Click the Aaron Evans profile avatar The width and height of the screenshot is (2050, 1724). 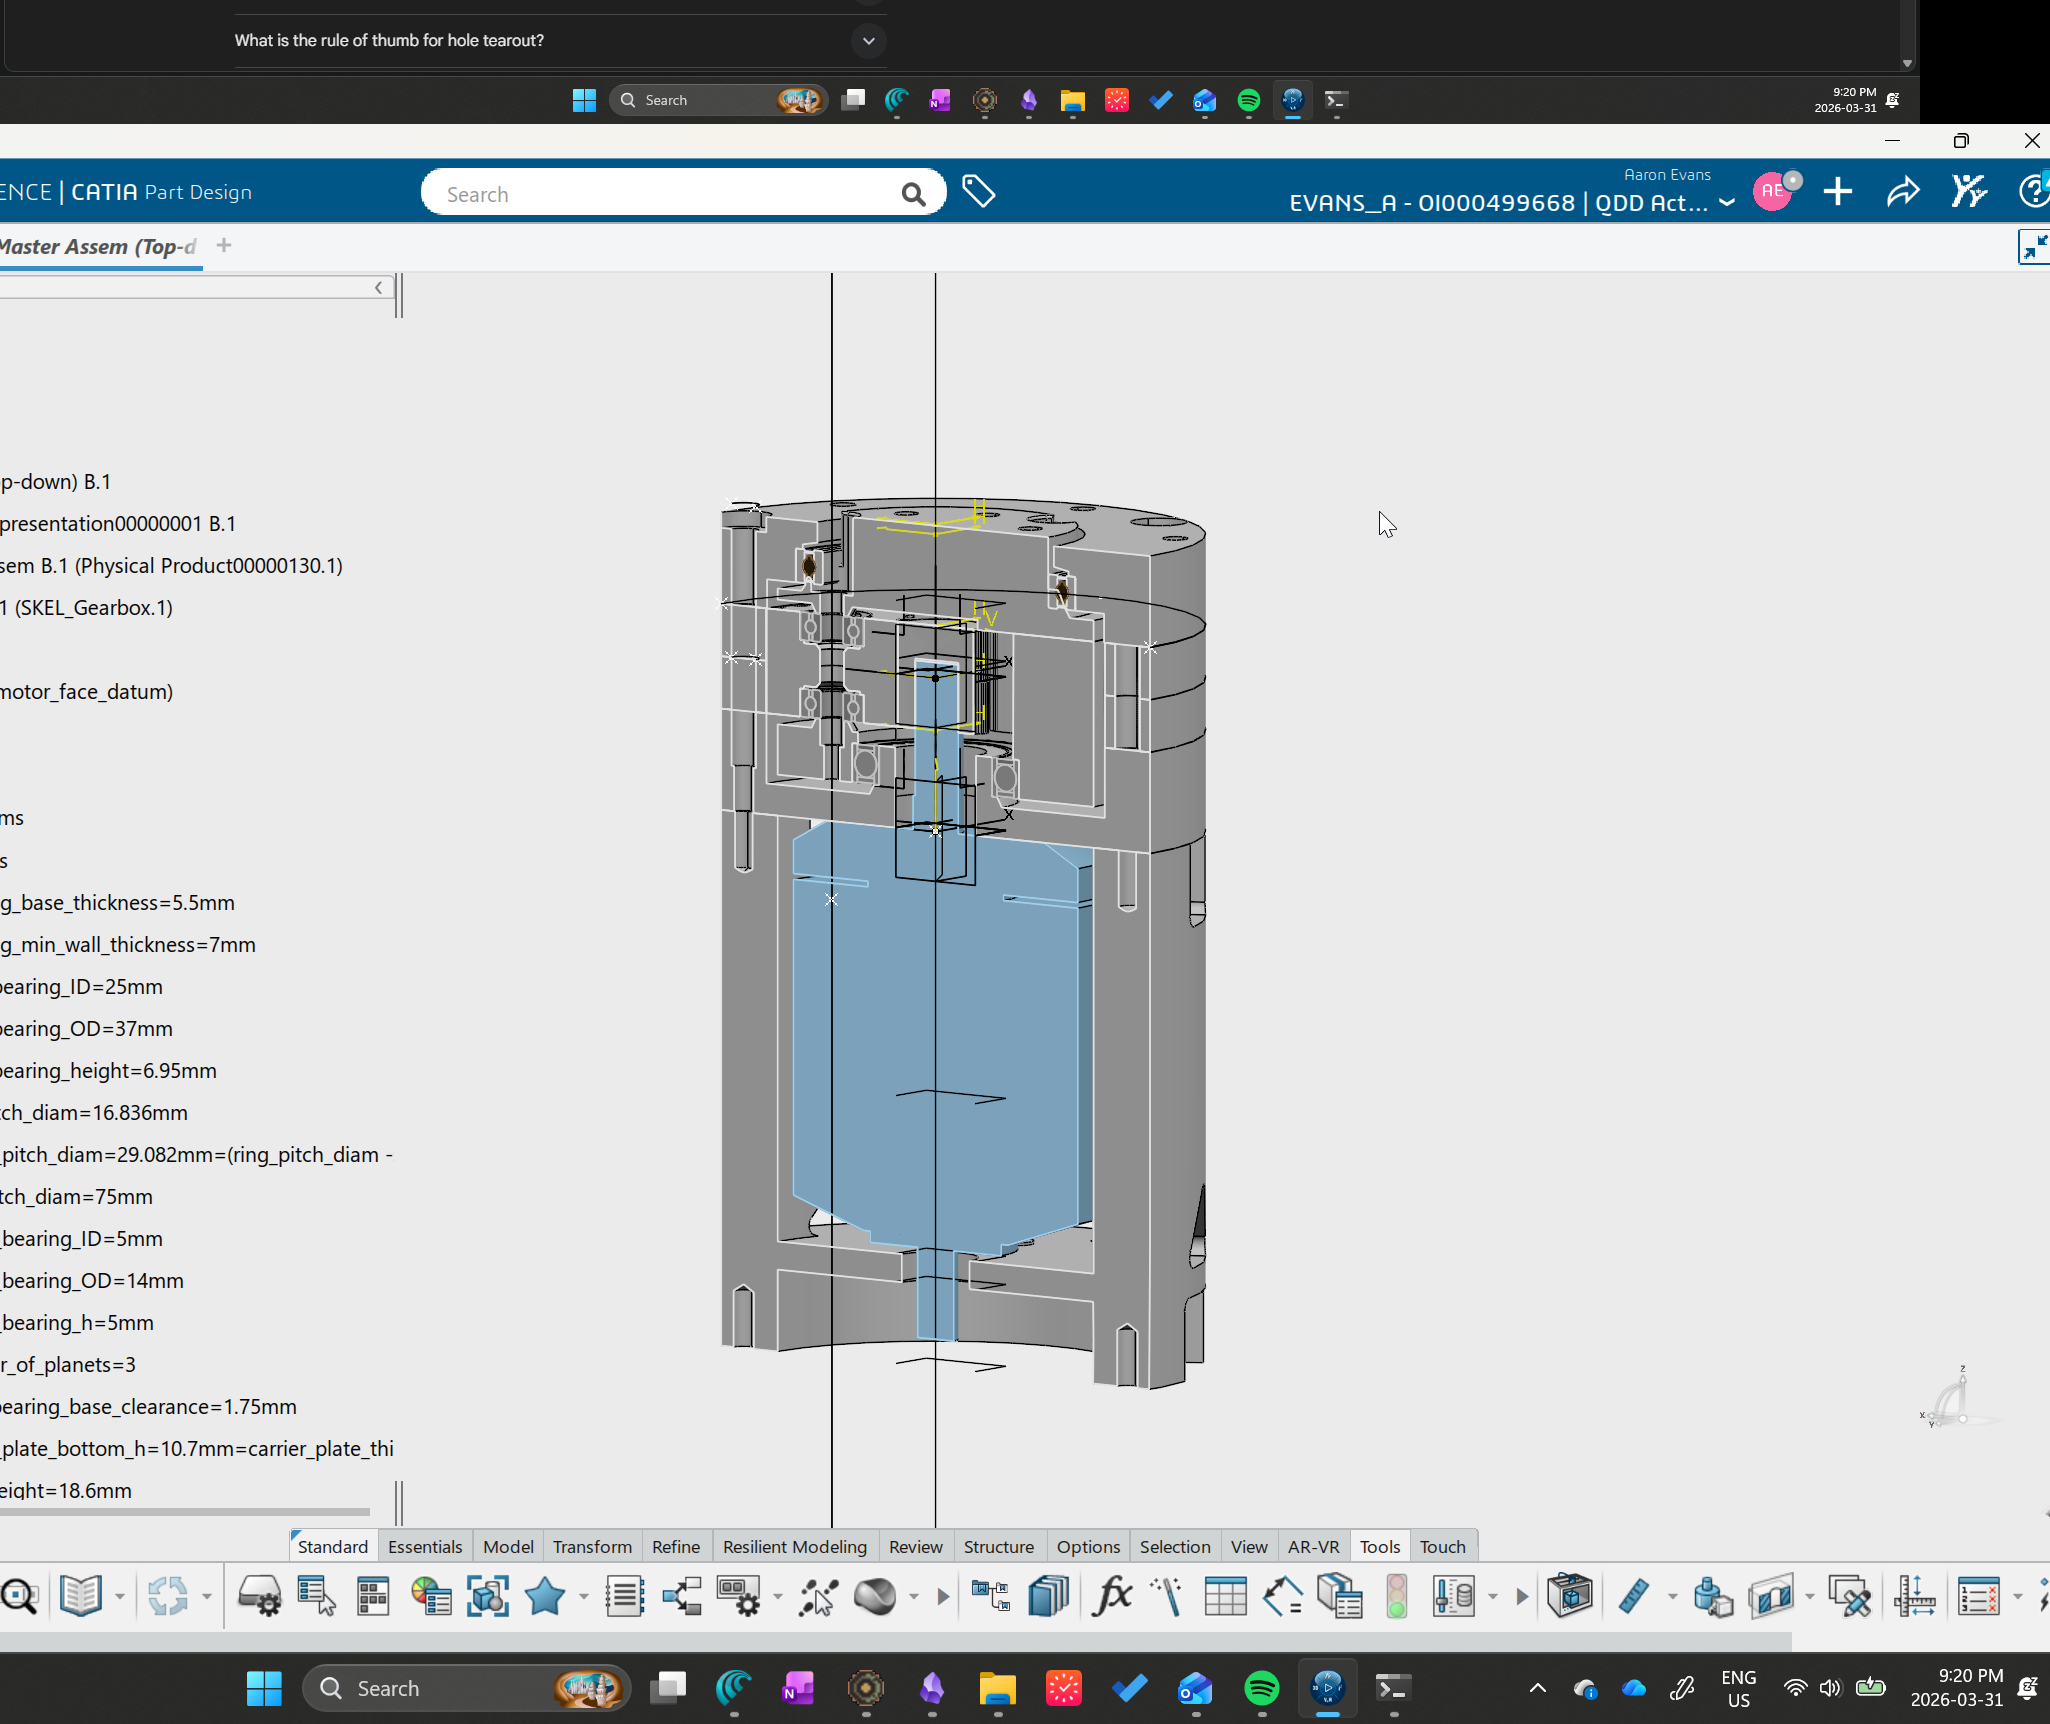pos(1774,190)
